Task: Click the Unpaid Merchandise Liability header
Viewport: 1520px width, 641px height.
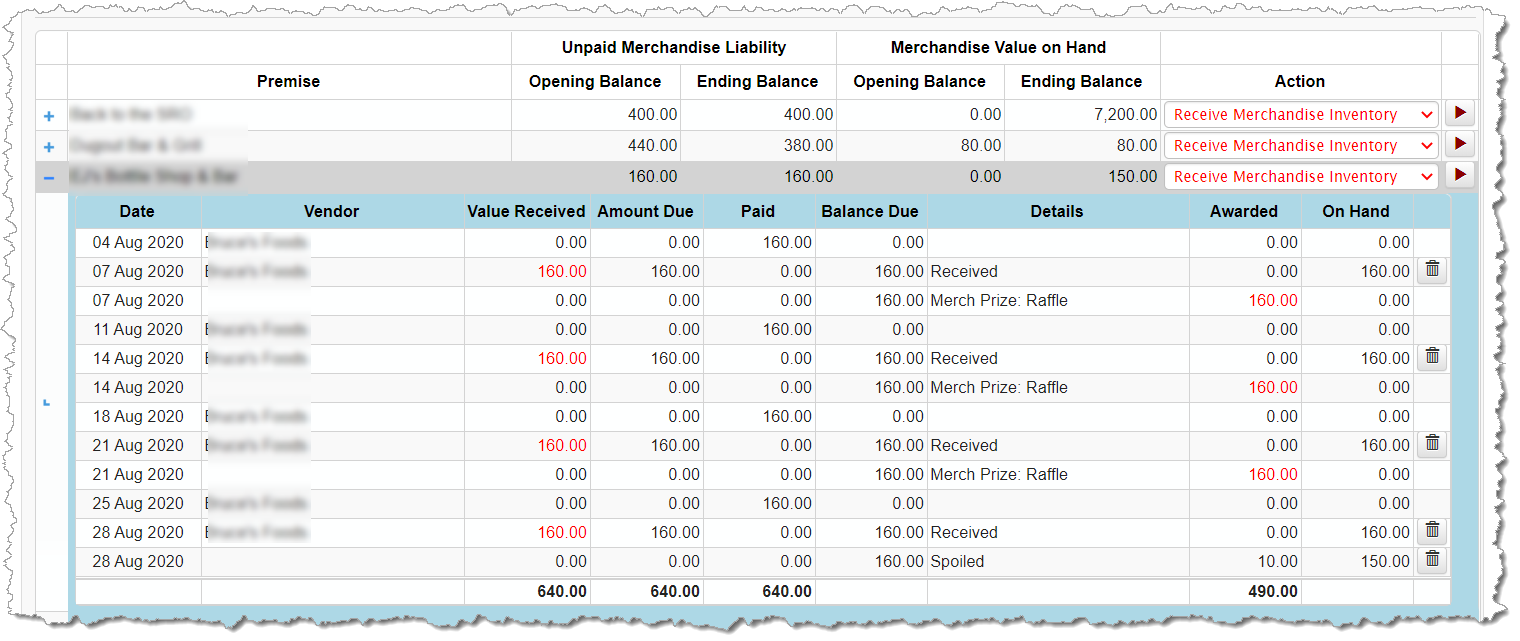Action: point(673,48)
